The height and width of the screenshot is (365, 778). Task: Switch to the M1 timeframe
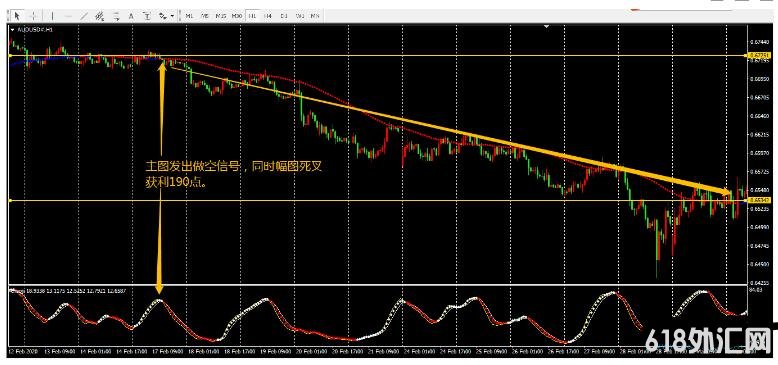pyautogui.click(x=189, y=16)
